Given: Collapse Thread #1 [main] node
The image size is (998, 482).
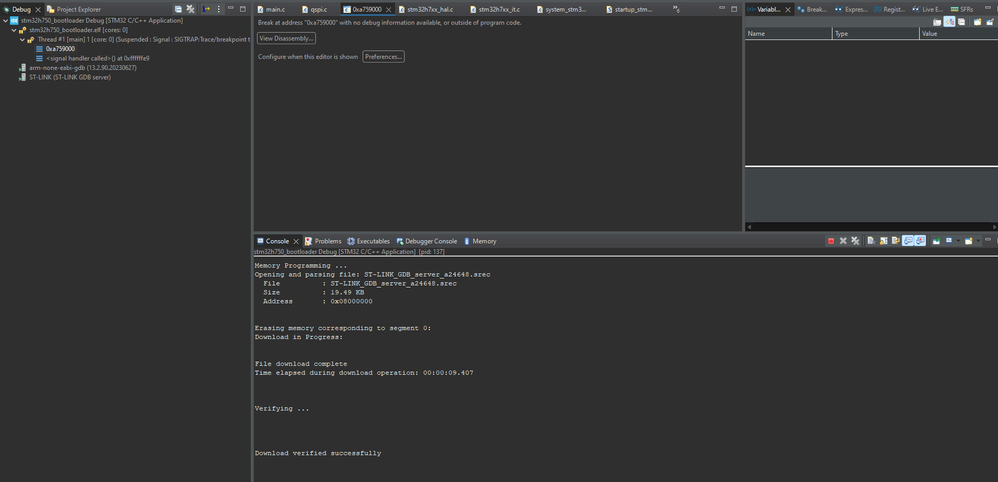Looking at the screenshot, I should pyautogui.click(x=22, y=39).
